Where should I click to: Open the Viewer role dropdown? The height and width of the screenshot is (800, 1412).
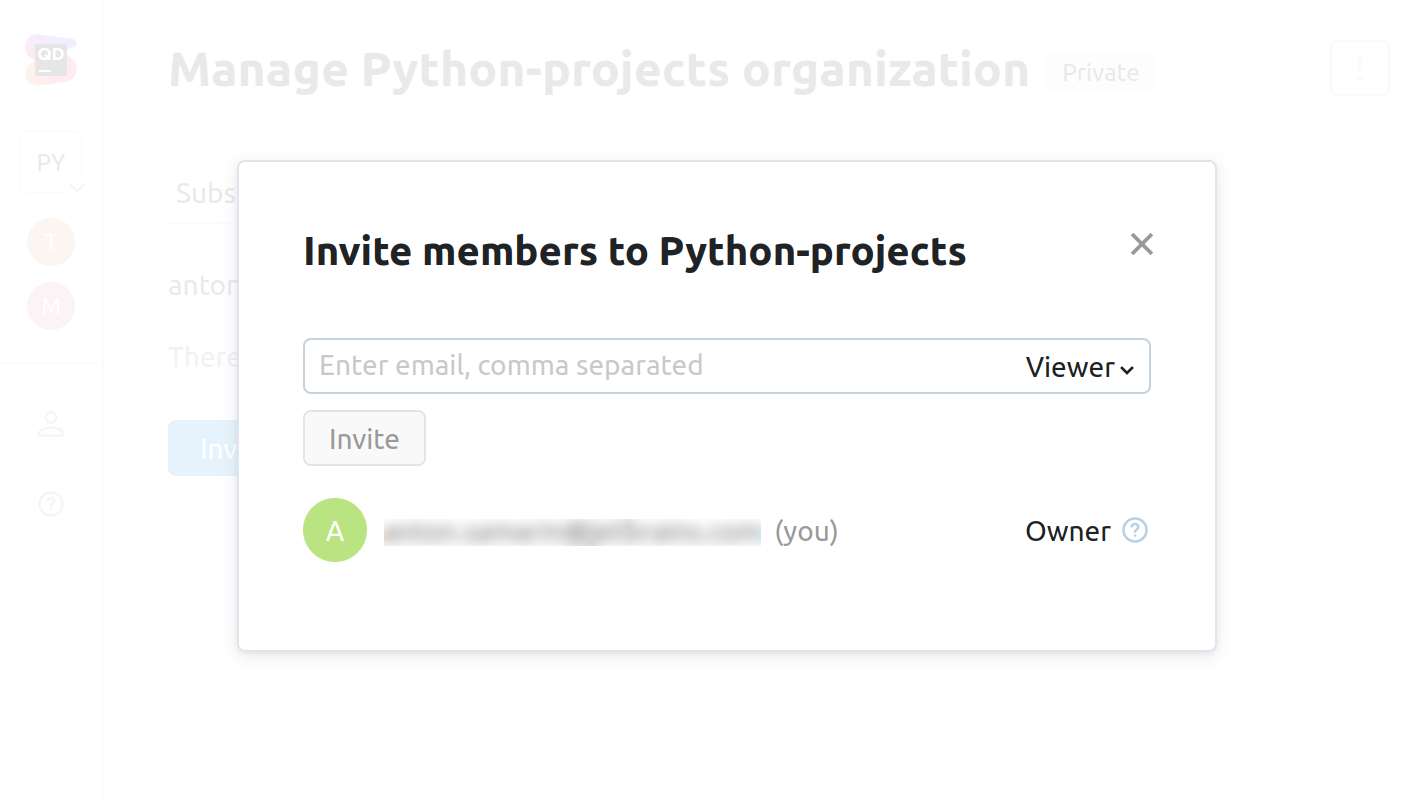tap(1080, 367)
